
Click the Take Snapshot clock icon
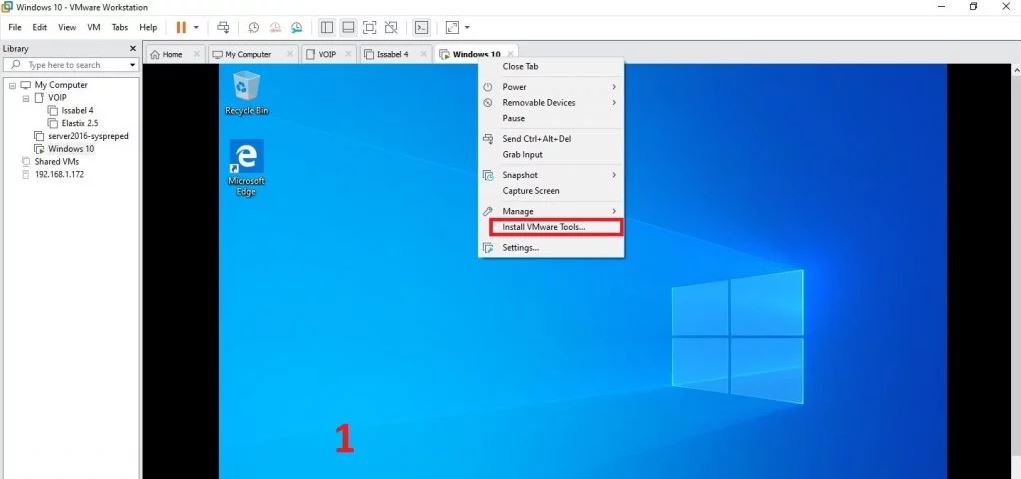click(x=254, y=27)
